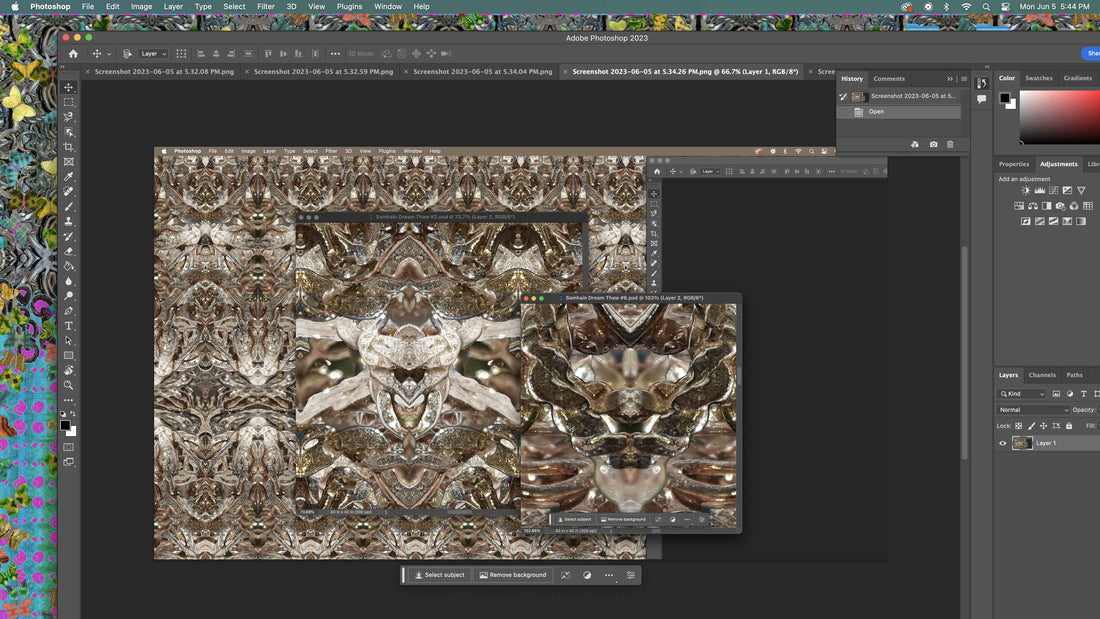Open the Kind layer filter dropdown

click(1021, 394)
